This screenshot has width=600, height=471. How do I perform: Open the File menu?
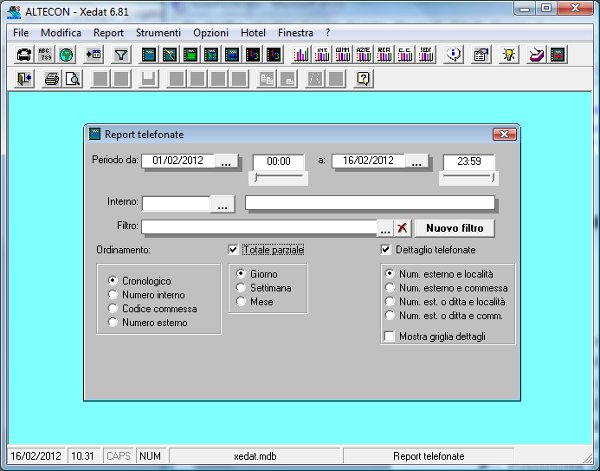click(21, 33)
